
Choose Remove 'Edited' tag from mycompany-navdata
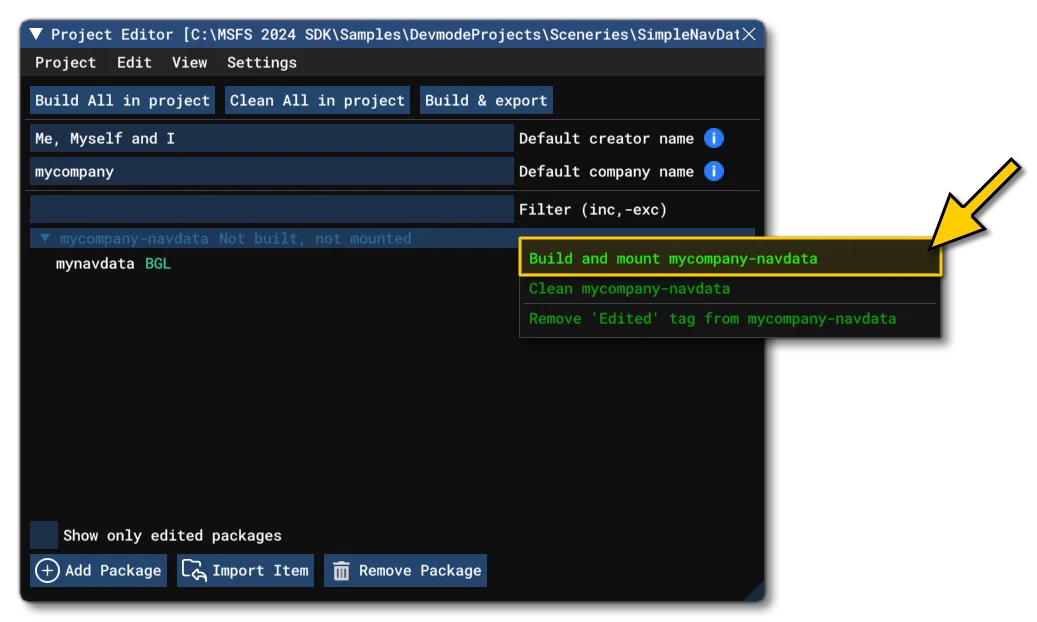(x=730, y=319)
